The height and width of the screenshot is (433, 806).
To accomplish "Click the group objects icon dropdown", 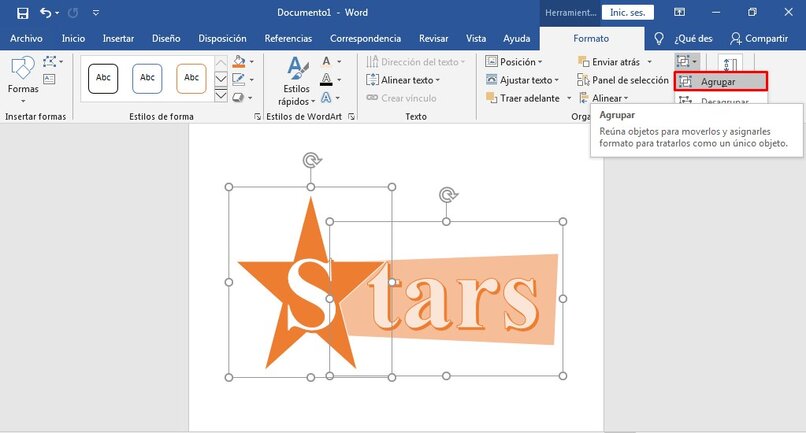I will [687, 62].
